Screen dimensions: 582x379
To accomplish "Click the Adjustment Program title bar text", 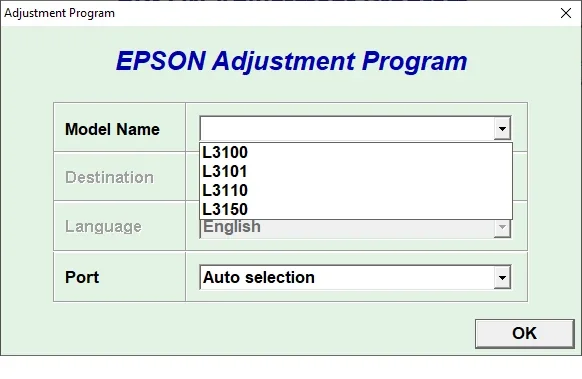I will [59, 13].
